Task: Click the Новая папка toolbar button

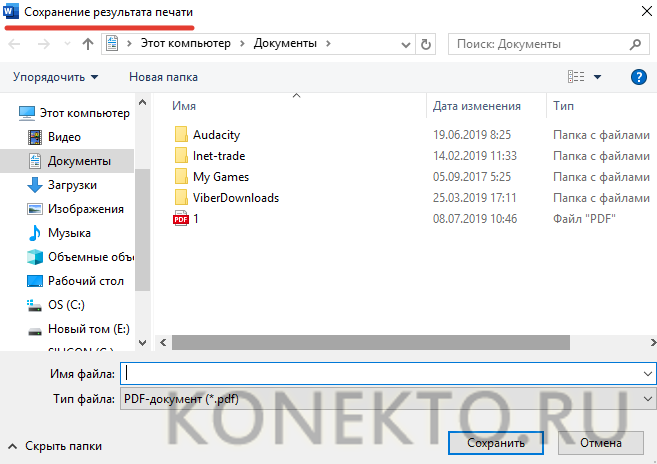Action: [x=163, y=77]
